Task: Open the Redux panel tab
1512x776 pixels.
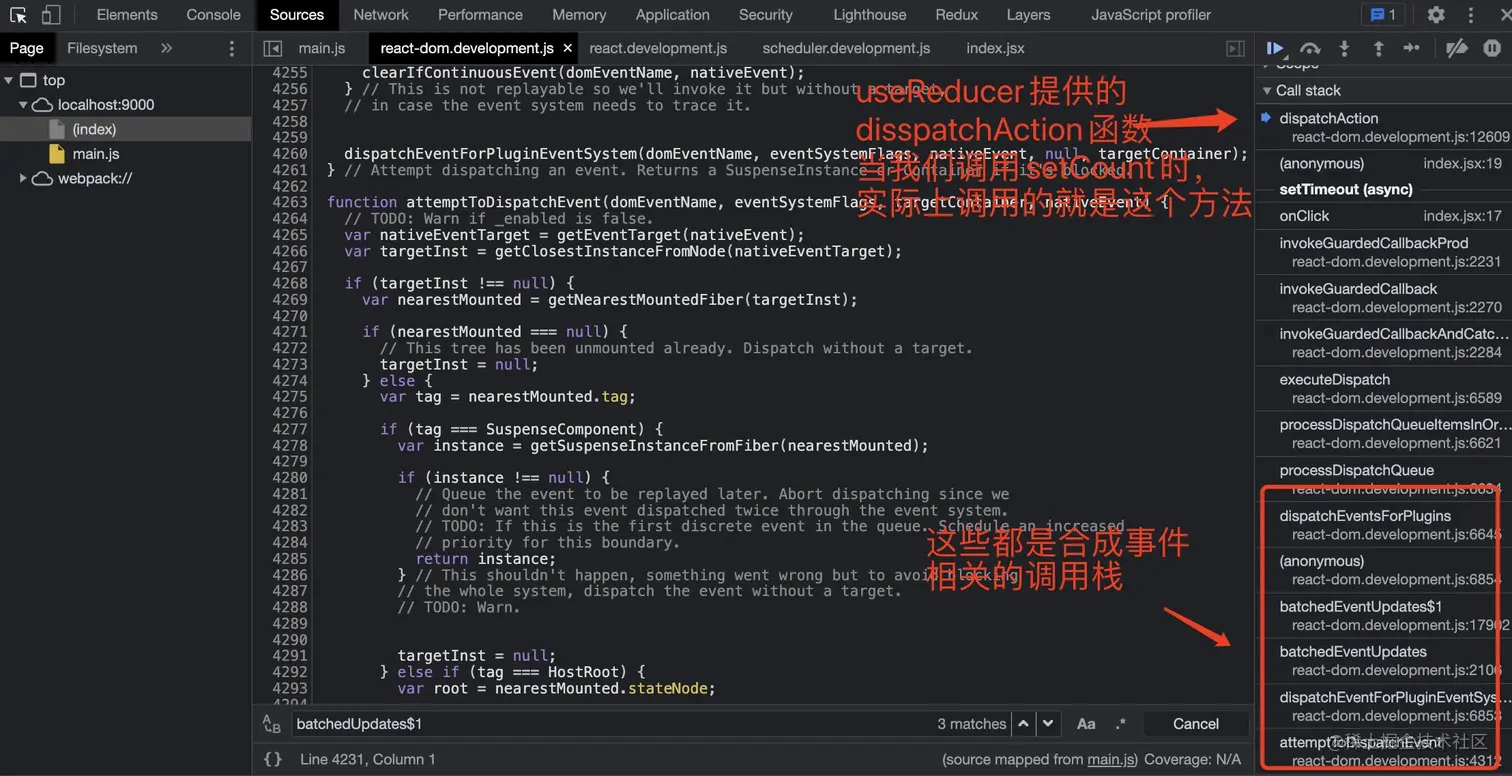Action: click(957, 15)
